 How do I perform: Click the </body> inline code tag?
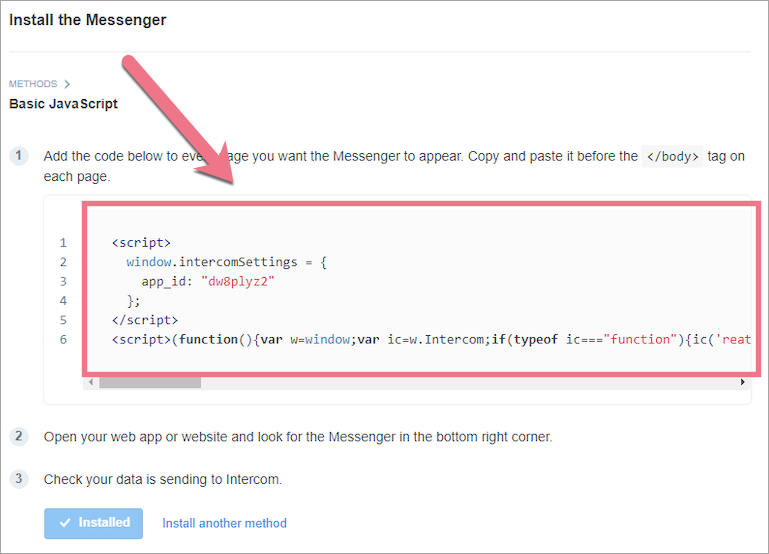click(670, 156)
